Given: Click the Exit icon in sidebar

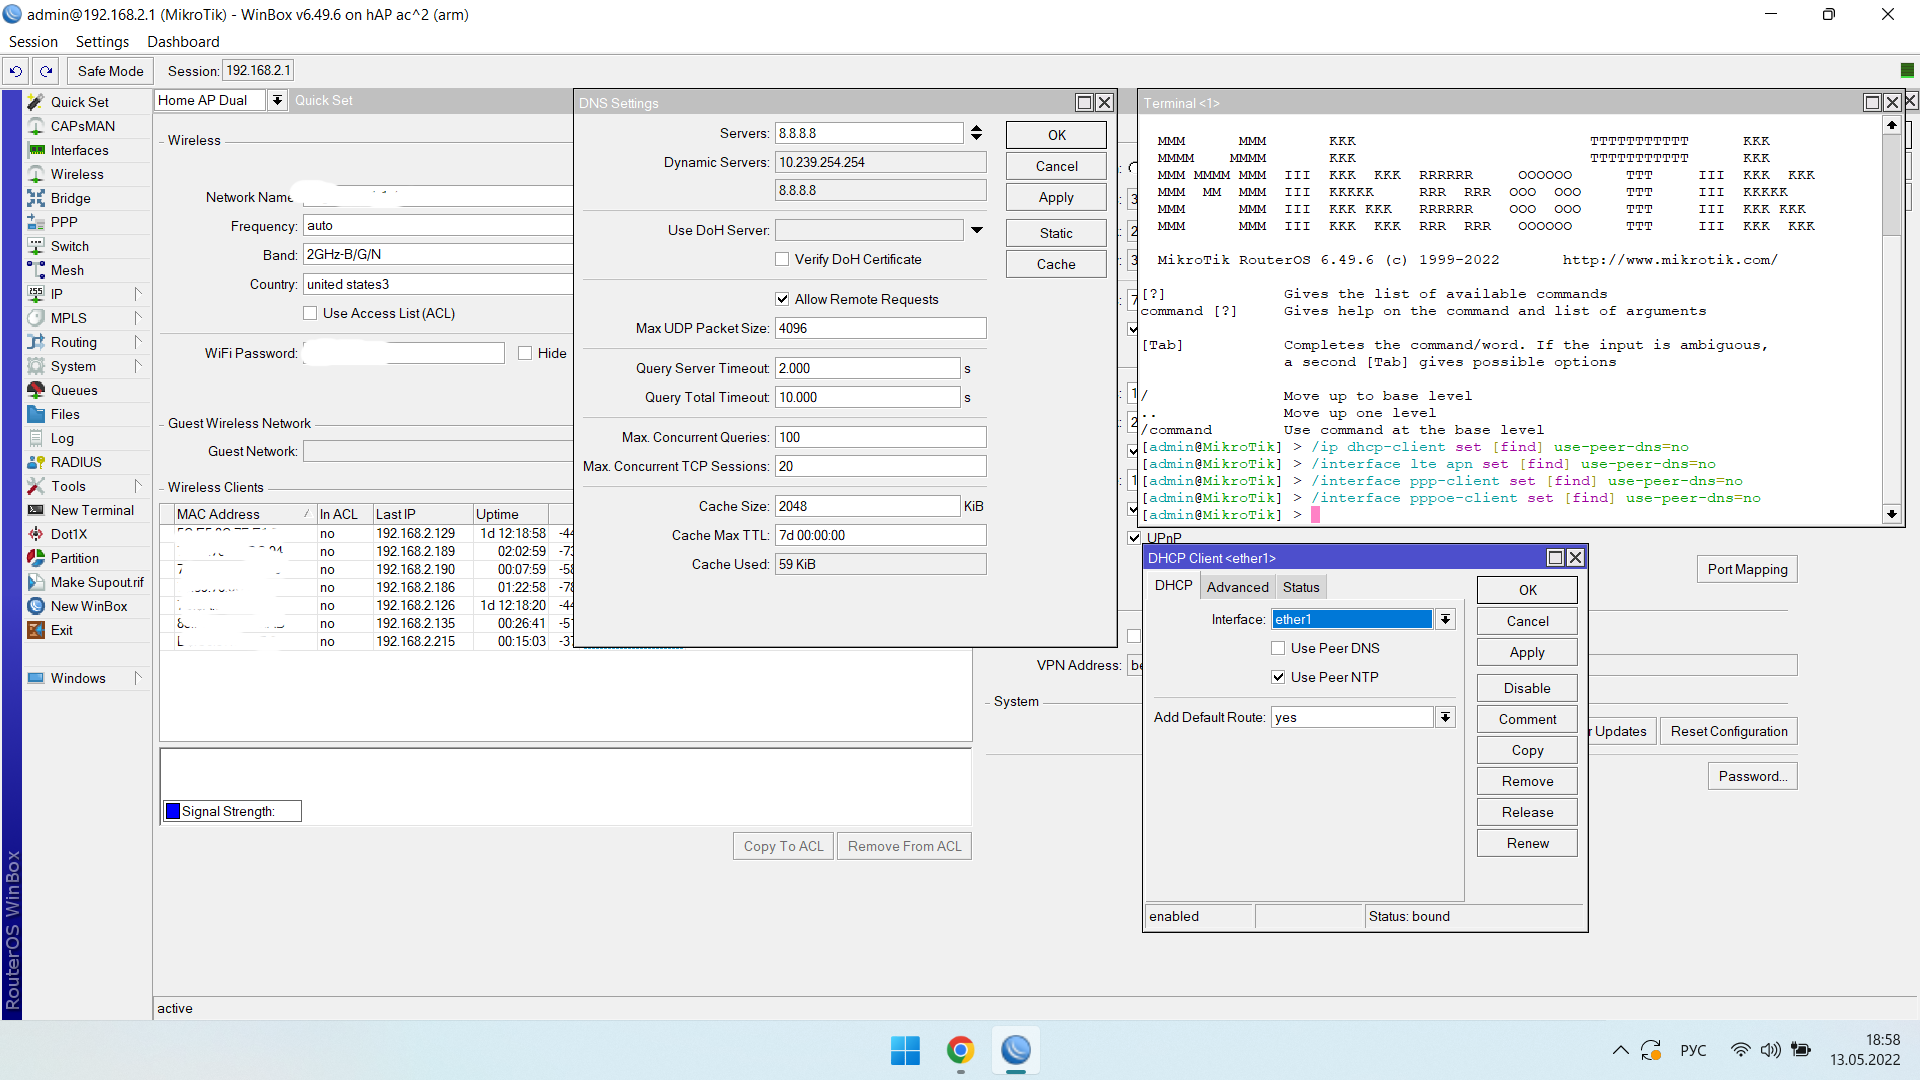Looking at the screenshot, I should 36,630.
